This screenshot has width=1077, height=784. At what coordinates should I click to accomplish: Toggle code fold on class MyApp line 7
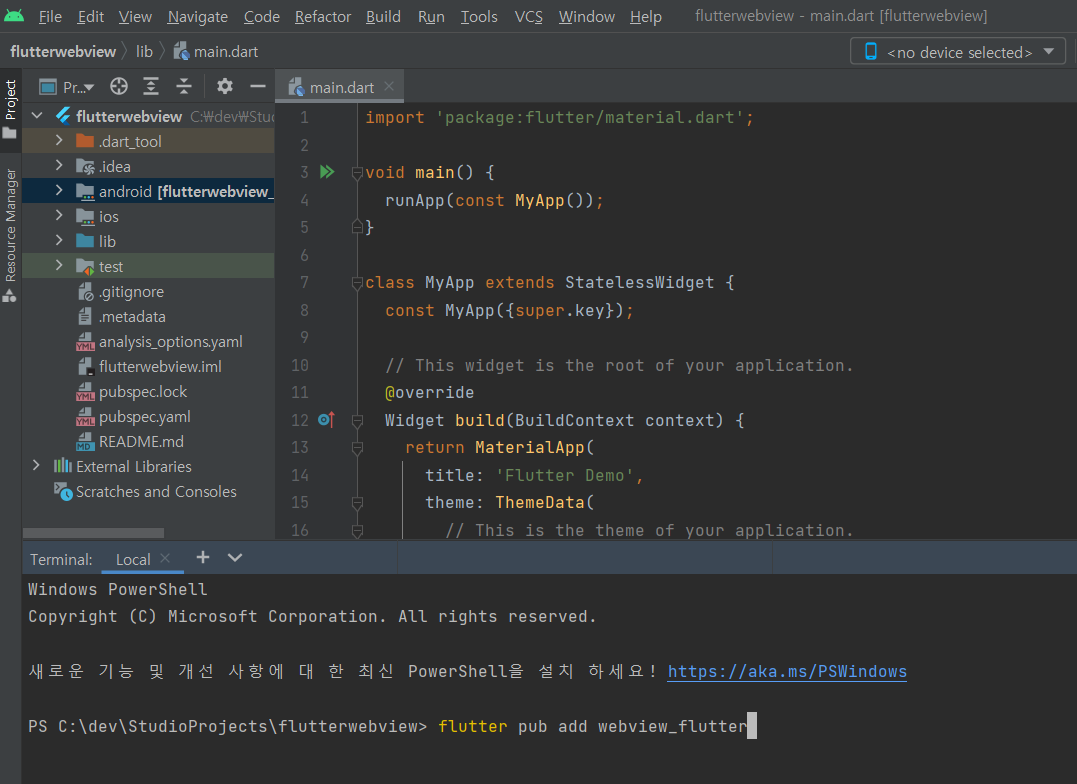tap(357, 282)
